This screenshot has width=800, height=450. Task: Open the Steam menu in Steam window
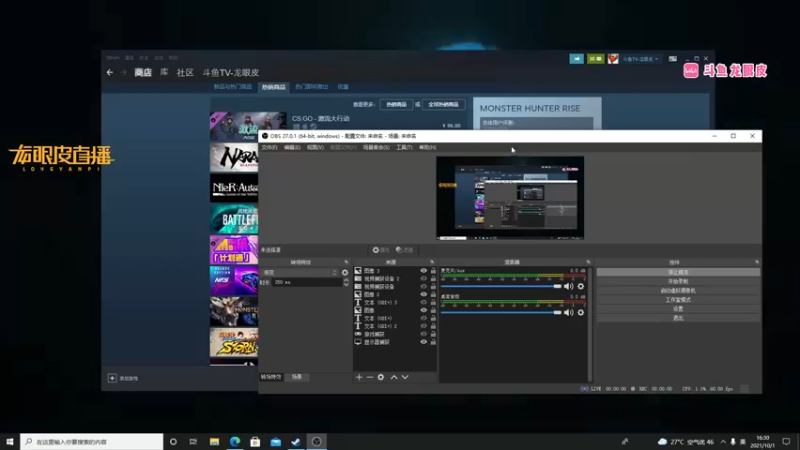click(113, 58)
